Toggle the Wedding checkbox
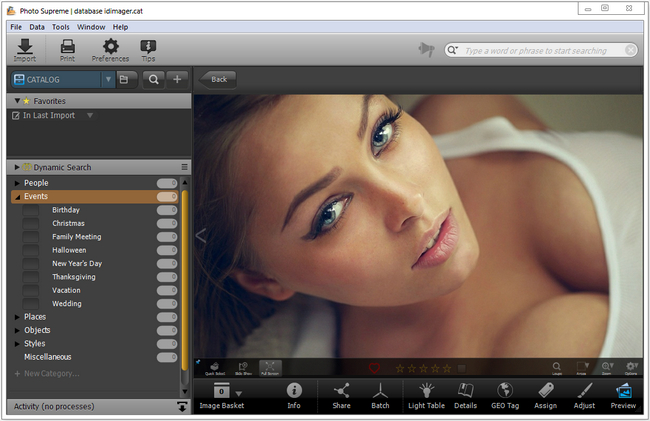650x421 pixels. (x=31, y=303)
